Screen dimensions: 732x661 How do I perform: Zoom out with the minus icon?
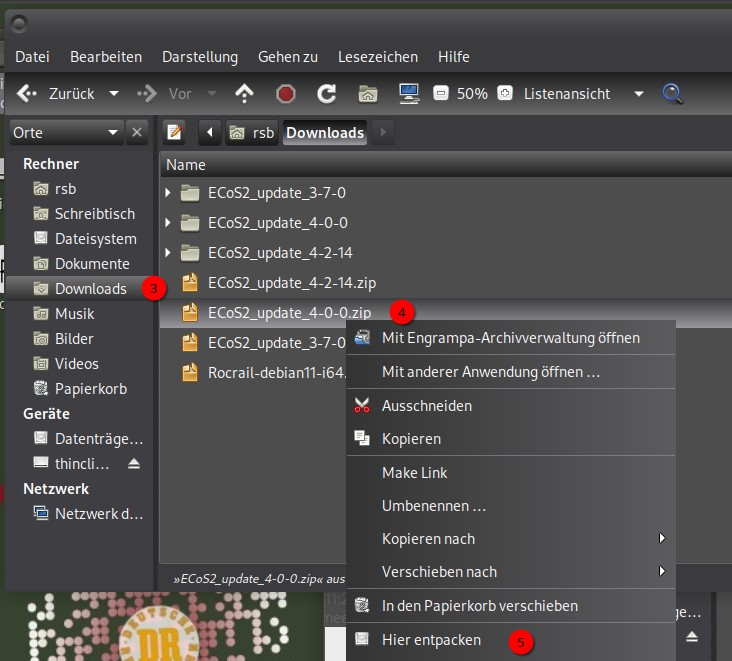pos(440,94)
